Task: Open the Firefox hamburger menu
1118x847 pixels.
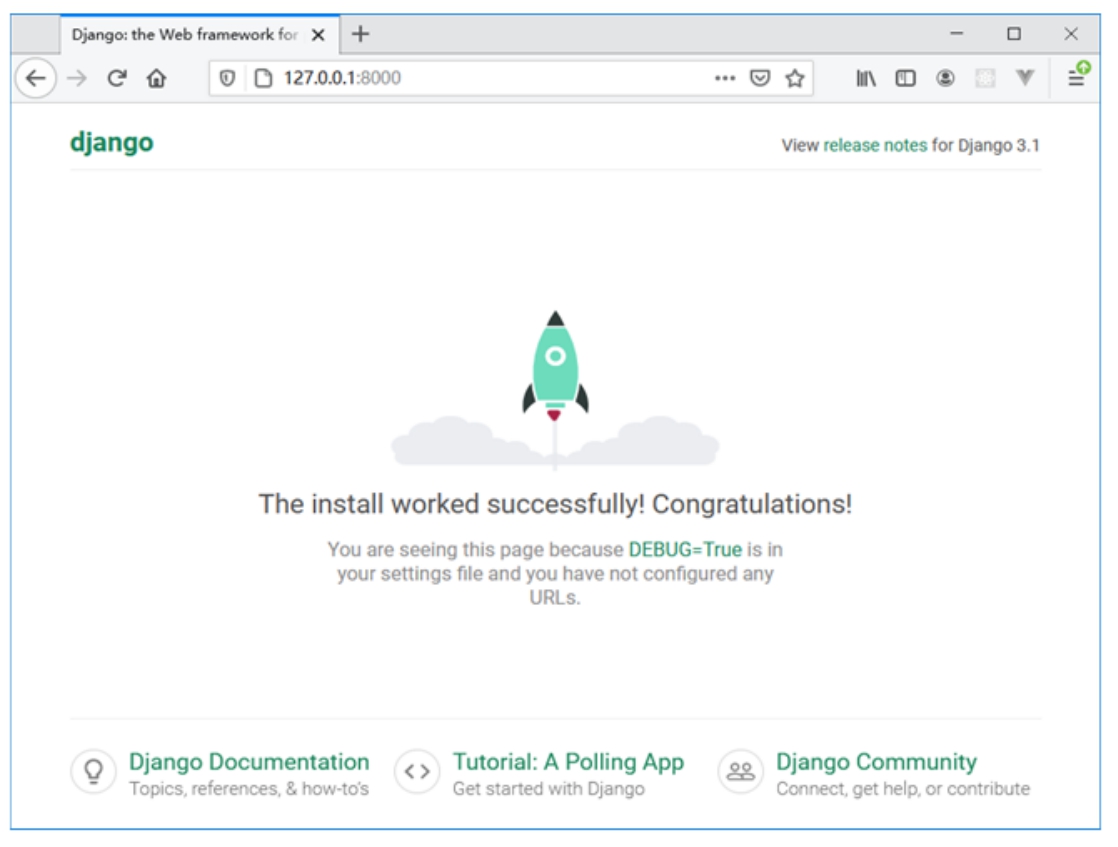Action: pyautogui.click(x=1077, y=78)
